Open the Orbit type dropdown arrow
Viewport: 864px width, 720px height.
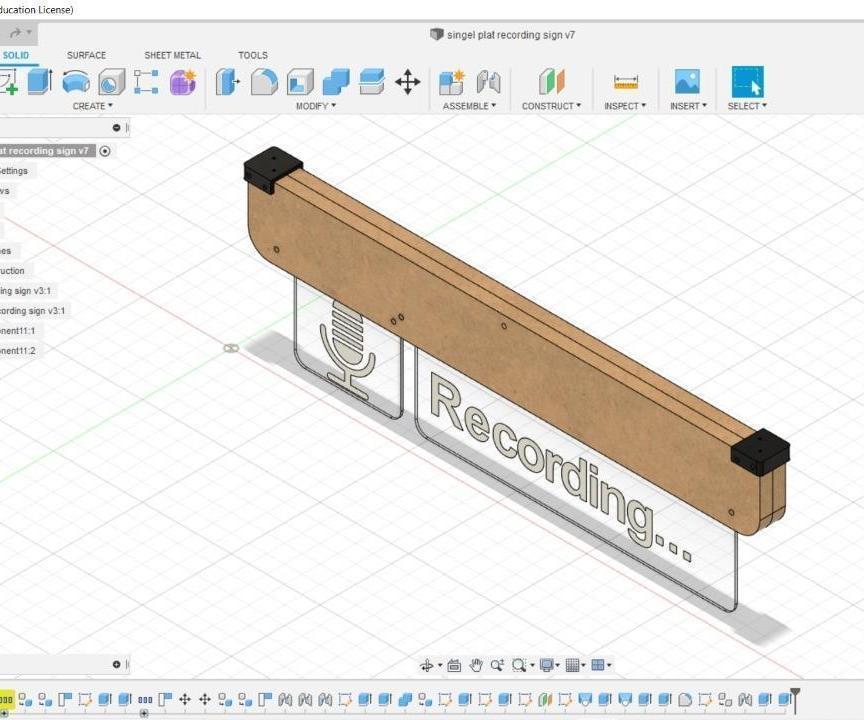click(x=440, y=665)
